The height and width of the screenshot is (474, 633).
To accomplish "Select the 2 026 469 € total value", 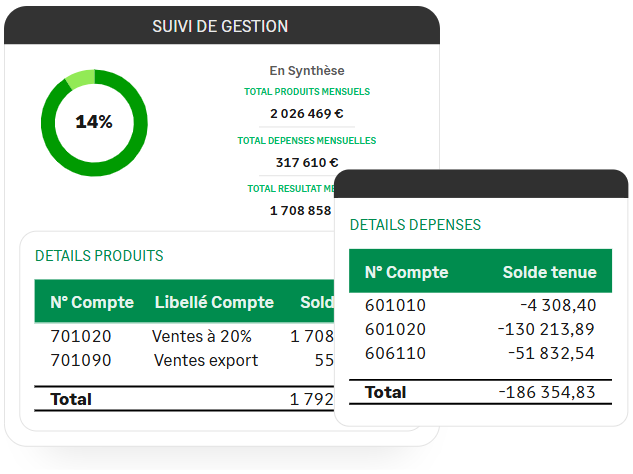I will (x=307, y=113).
